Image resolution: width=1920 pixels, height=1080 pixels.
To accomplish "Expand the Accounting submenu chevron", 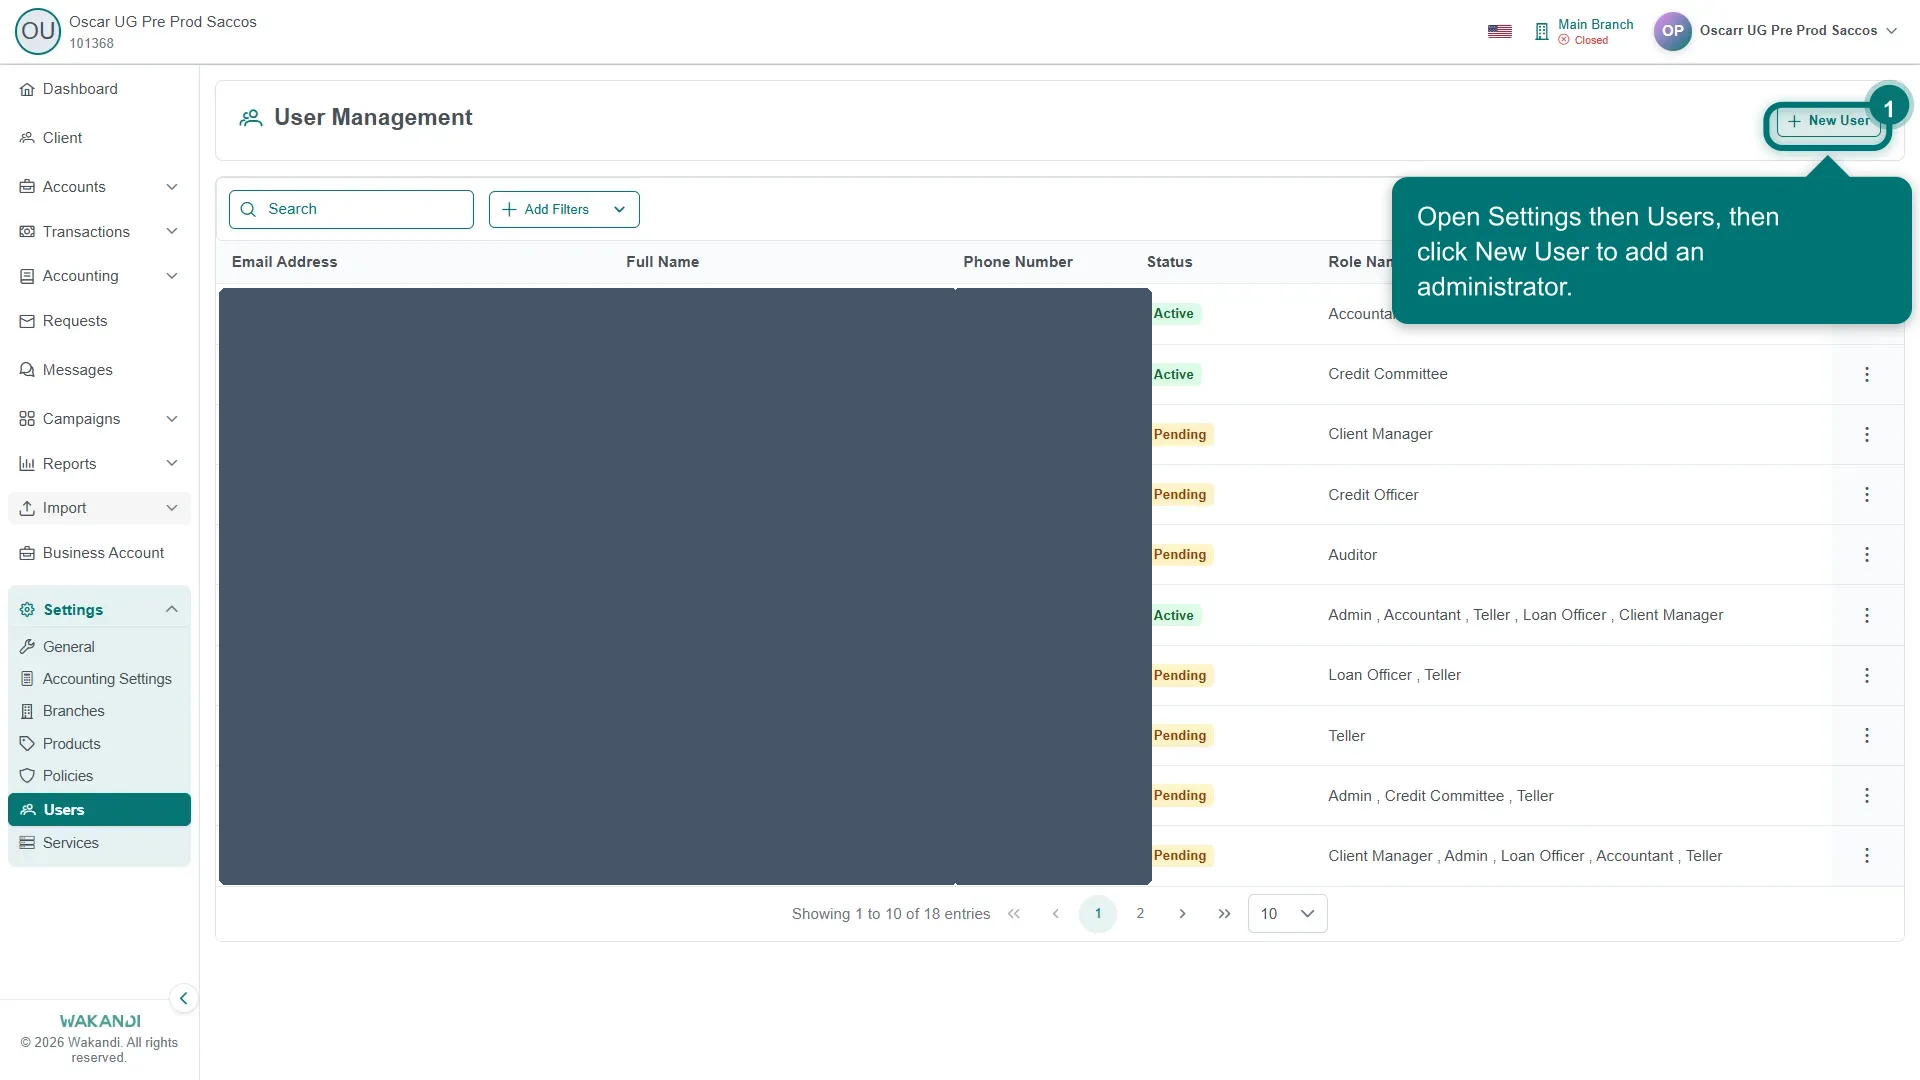I will click(172, 276).
